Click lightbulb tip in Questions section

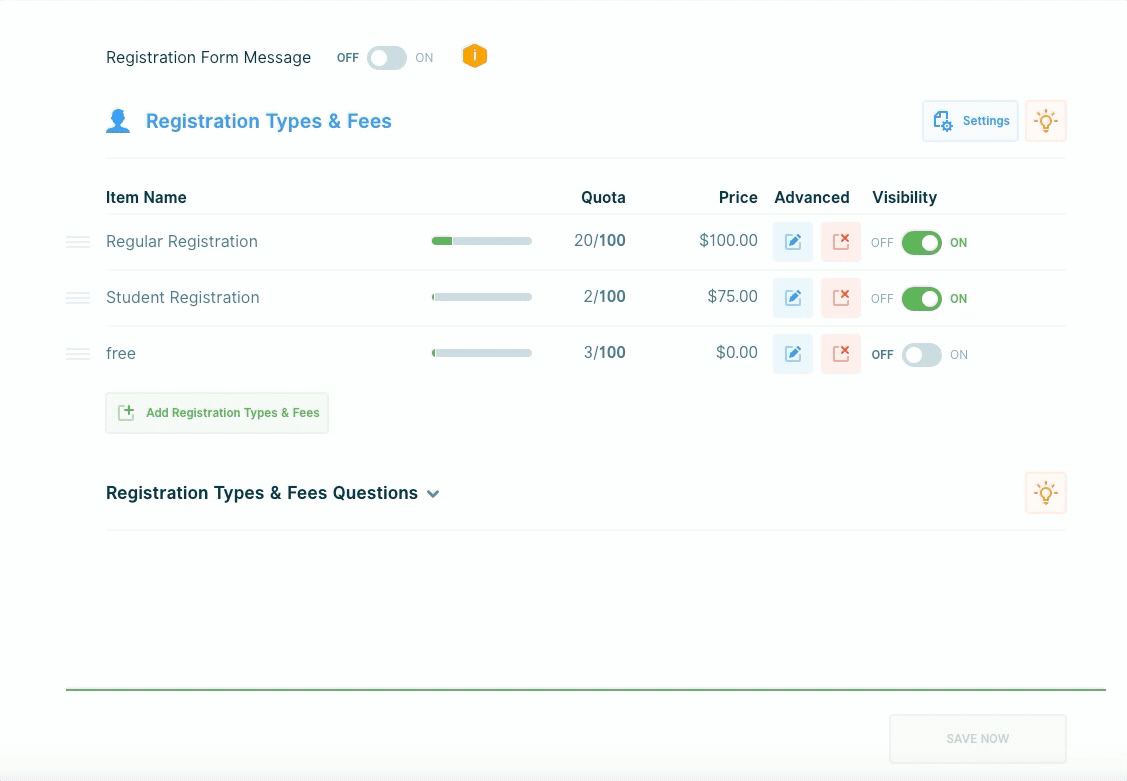[1045, 493]
